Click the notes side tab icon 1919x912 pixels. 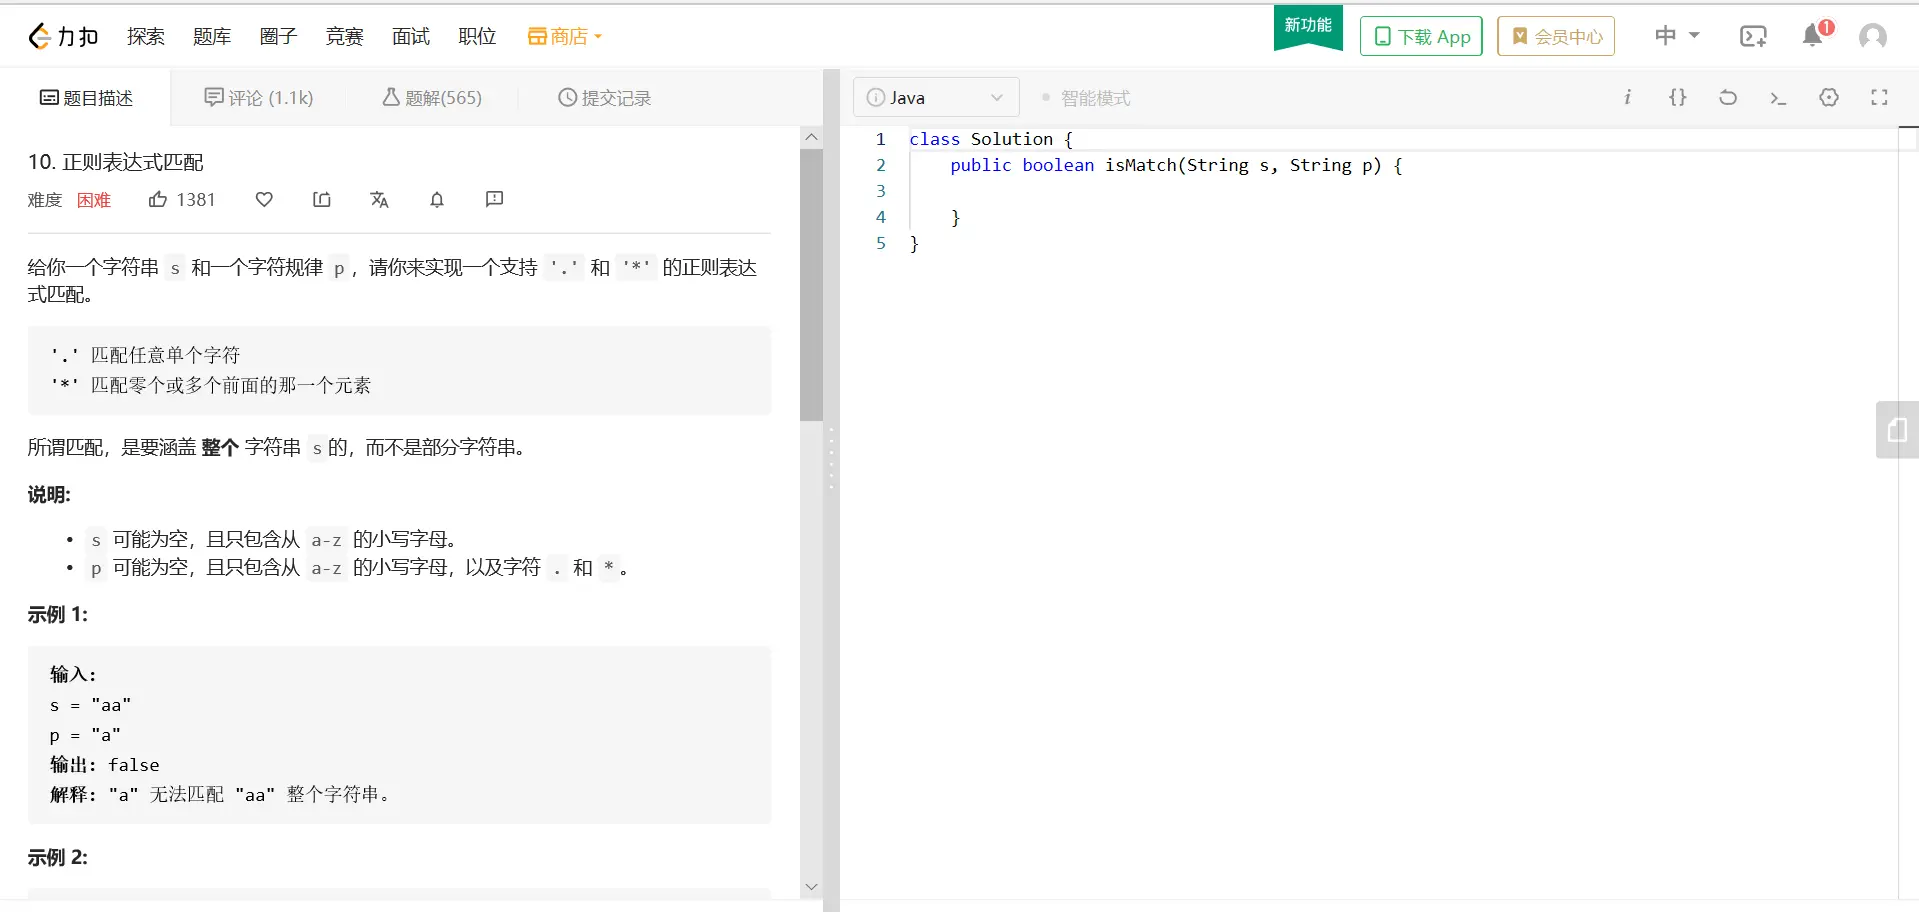pyautogui.click(x=1897, y=430)
